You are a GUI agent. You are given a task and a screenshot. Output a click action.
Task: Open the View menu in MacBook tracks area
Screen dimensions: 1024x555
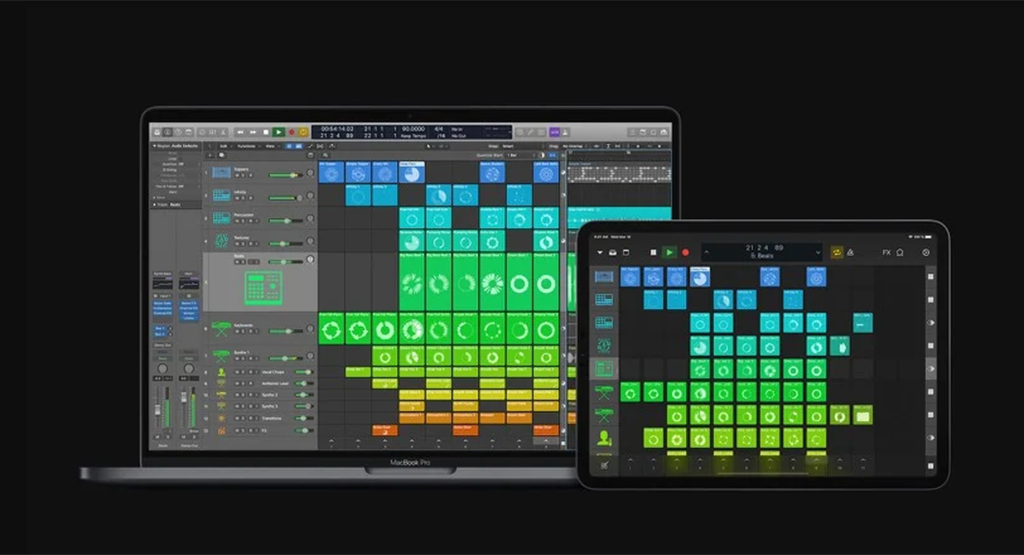click(270, 146)
